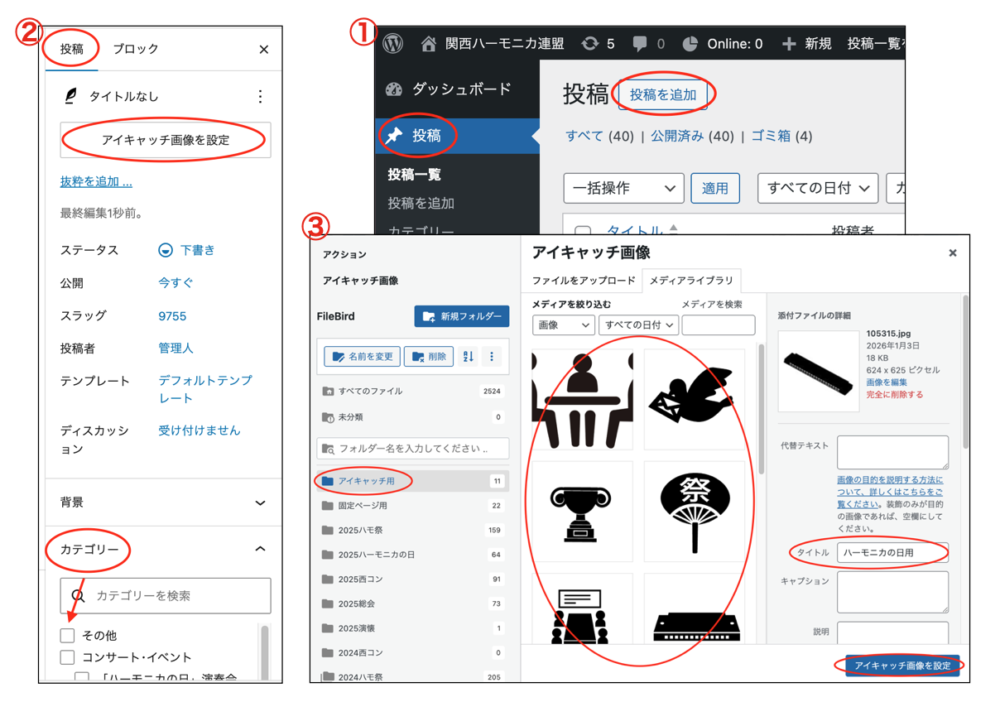Click the 抜粋を追加 link
Screen dimensions: 1000x702
coord(96,181)
